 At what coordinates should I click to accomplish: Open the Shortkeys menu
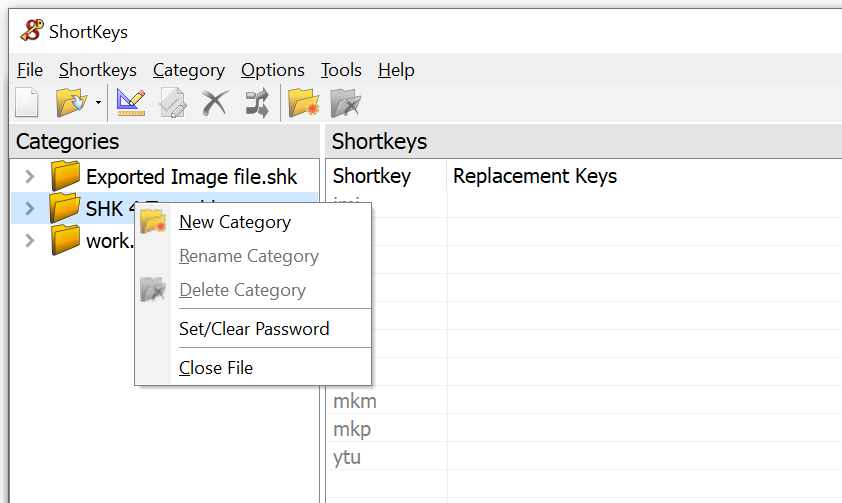[x=98, y=70]
